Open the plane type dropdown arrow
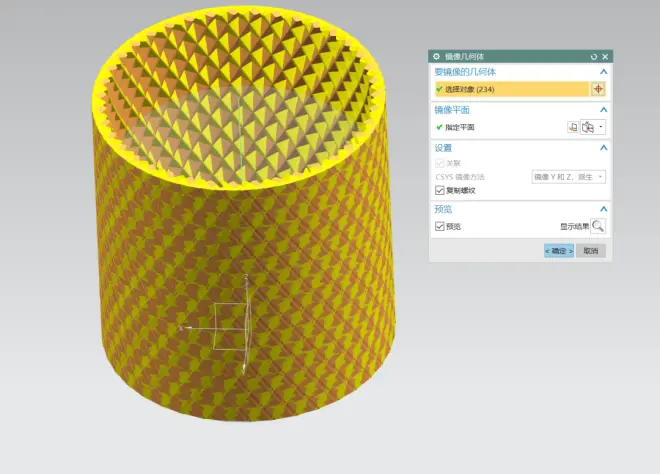Viewport: 660px width, 474px height. coord(601,127)
